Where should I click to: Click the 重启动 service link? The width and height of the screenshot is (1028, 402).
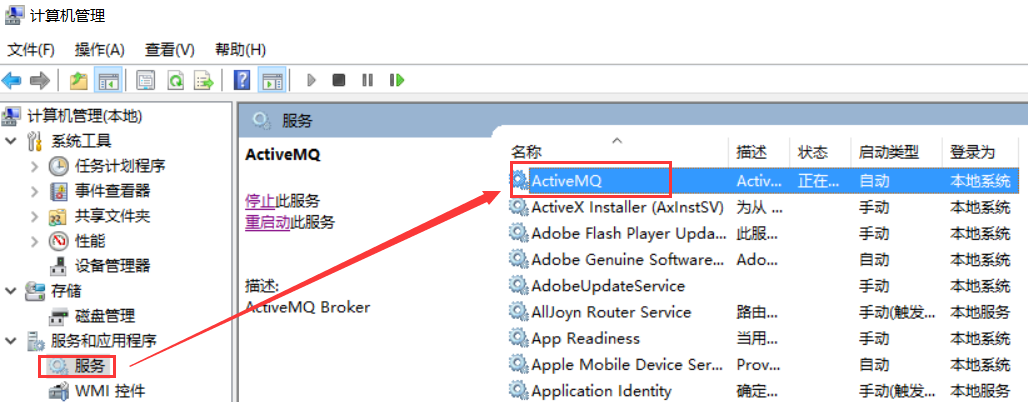[x=267, y=222]
